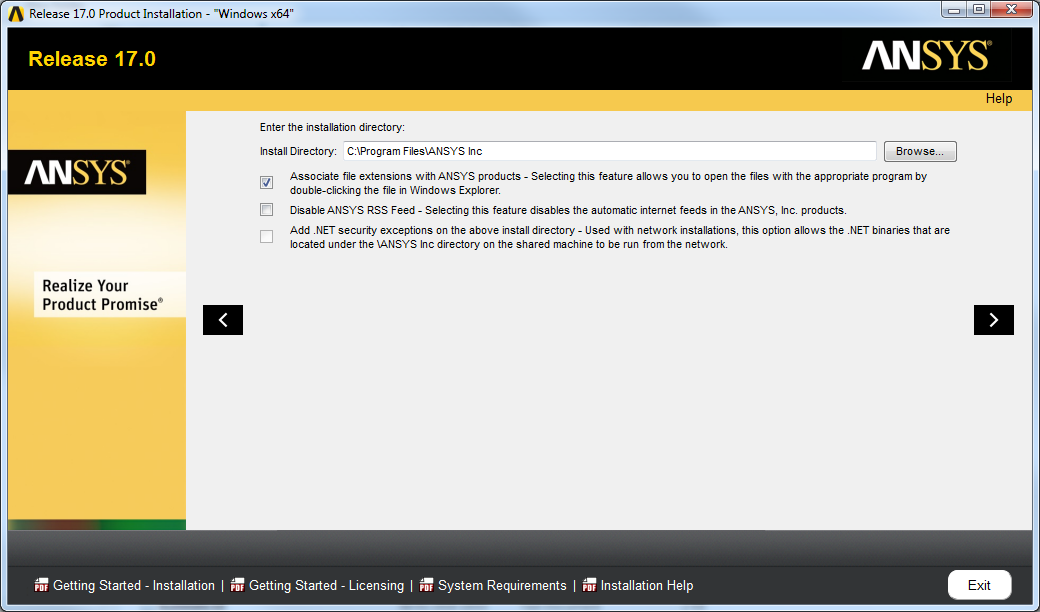
Task: Open the Installation Help text link
Action: pos(647,585)
